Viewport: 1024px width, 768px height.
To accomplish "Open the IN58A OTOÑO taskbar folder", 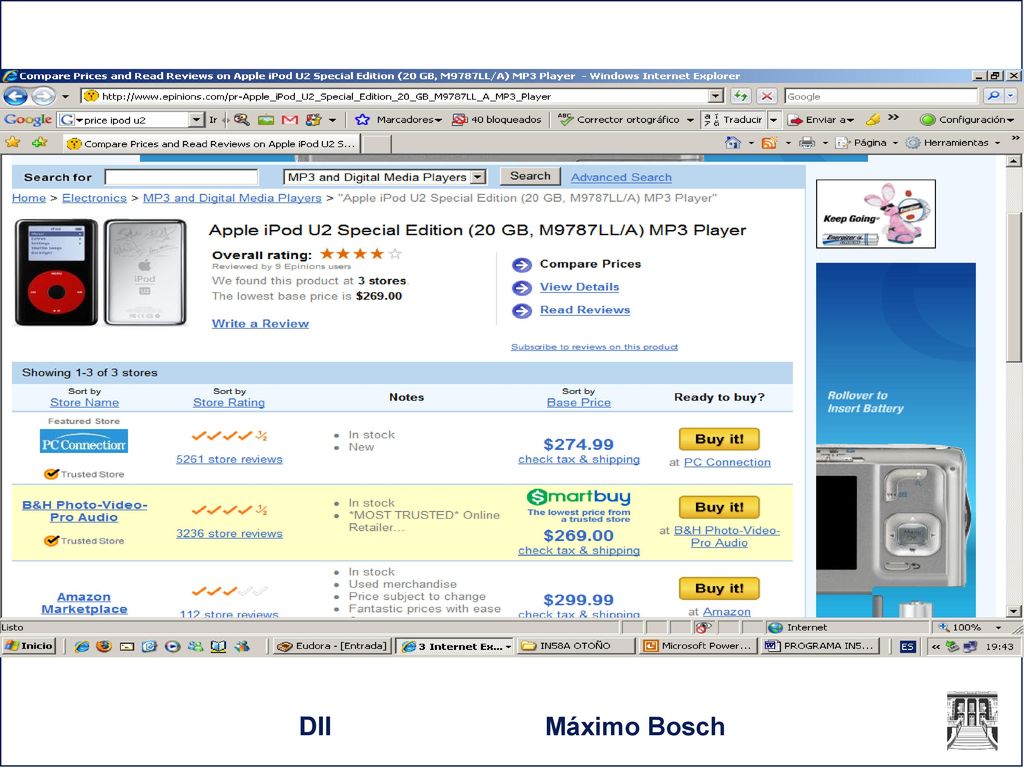I will [575, 646].
